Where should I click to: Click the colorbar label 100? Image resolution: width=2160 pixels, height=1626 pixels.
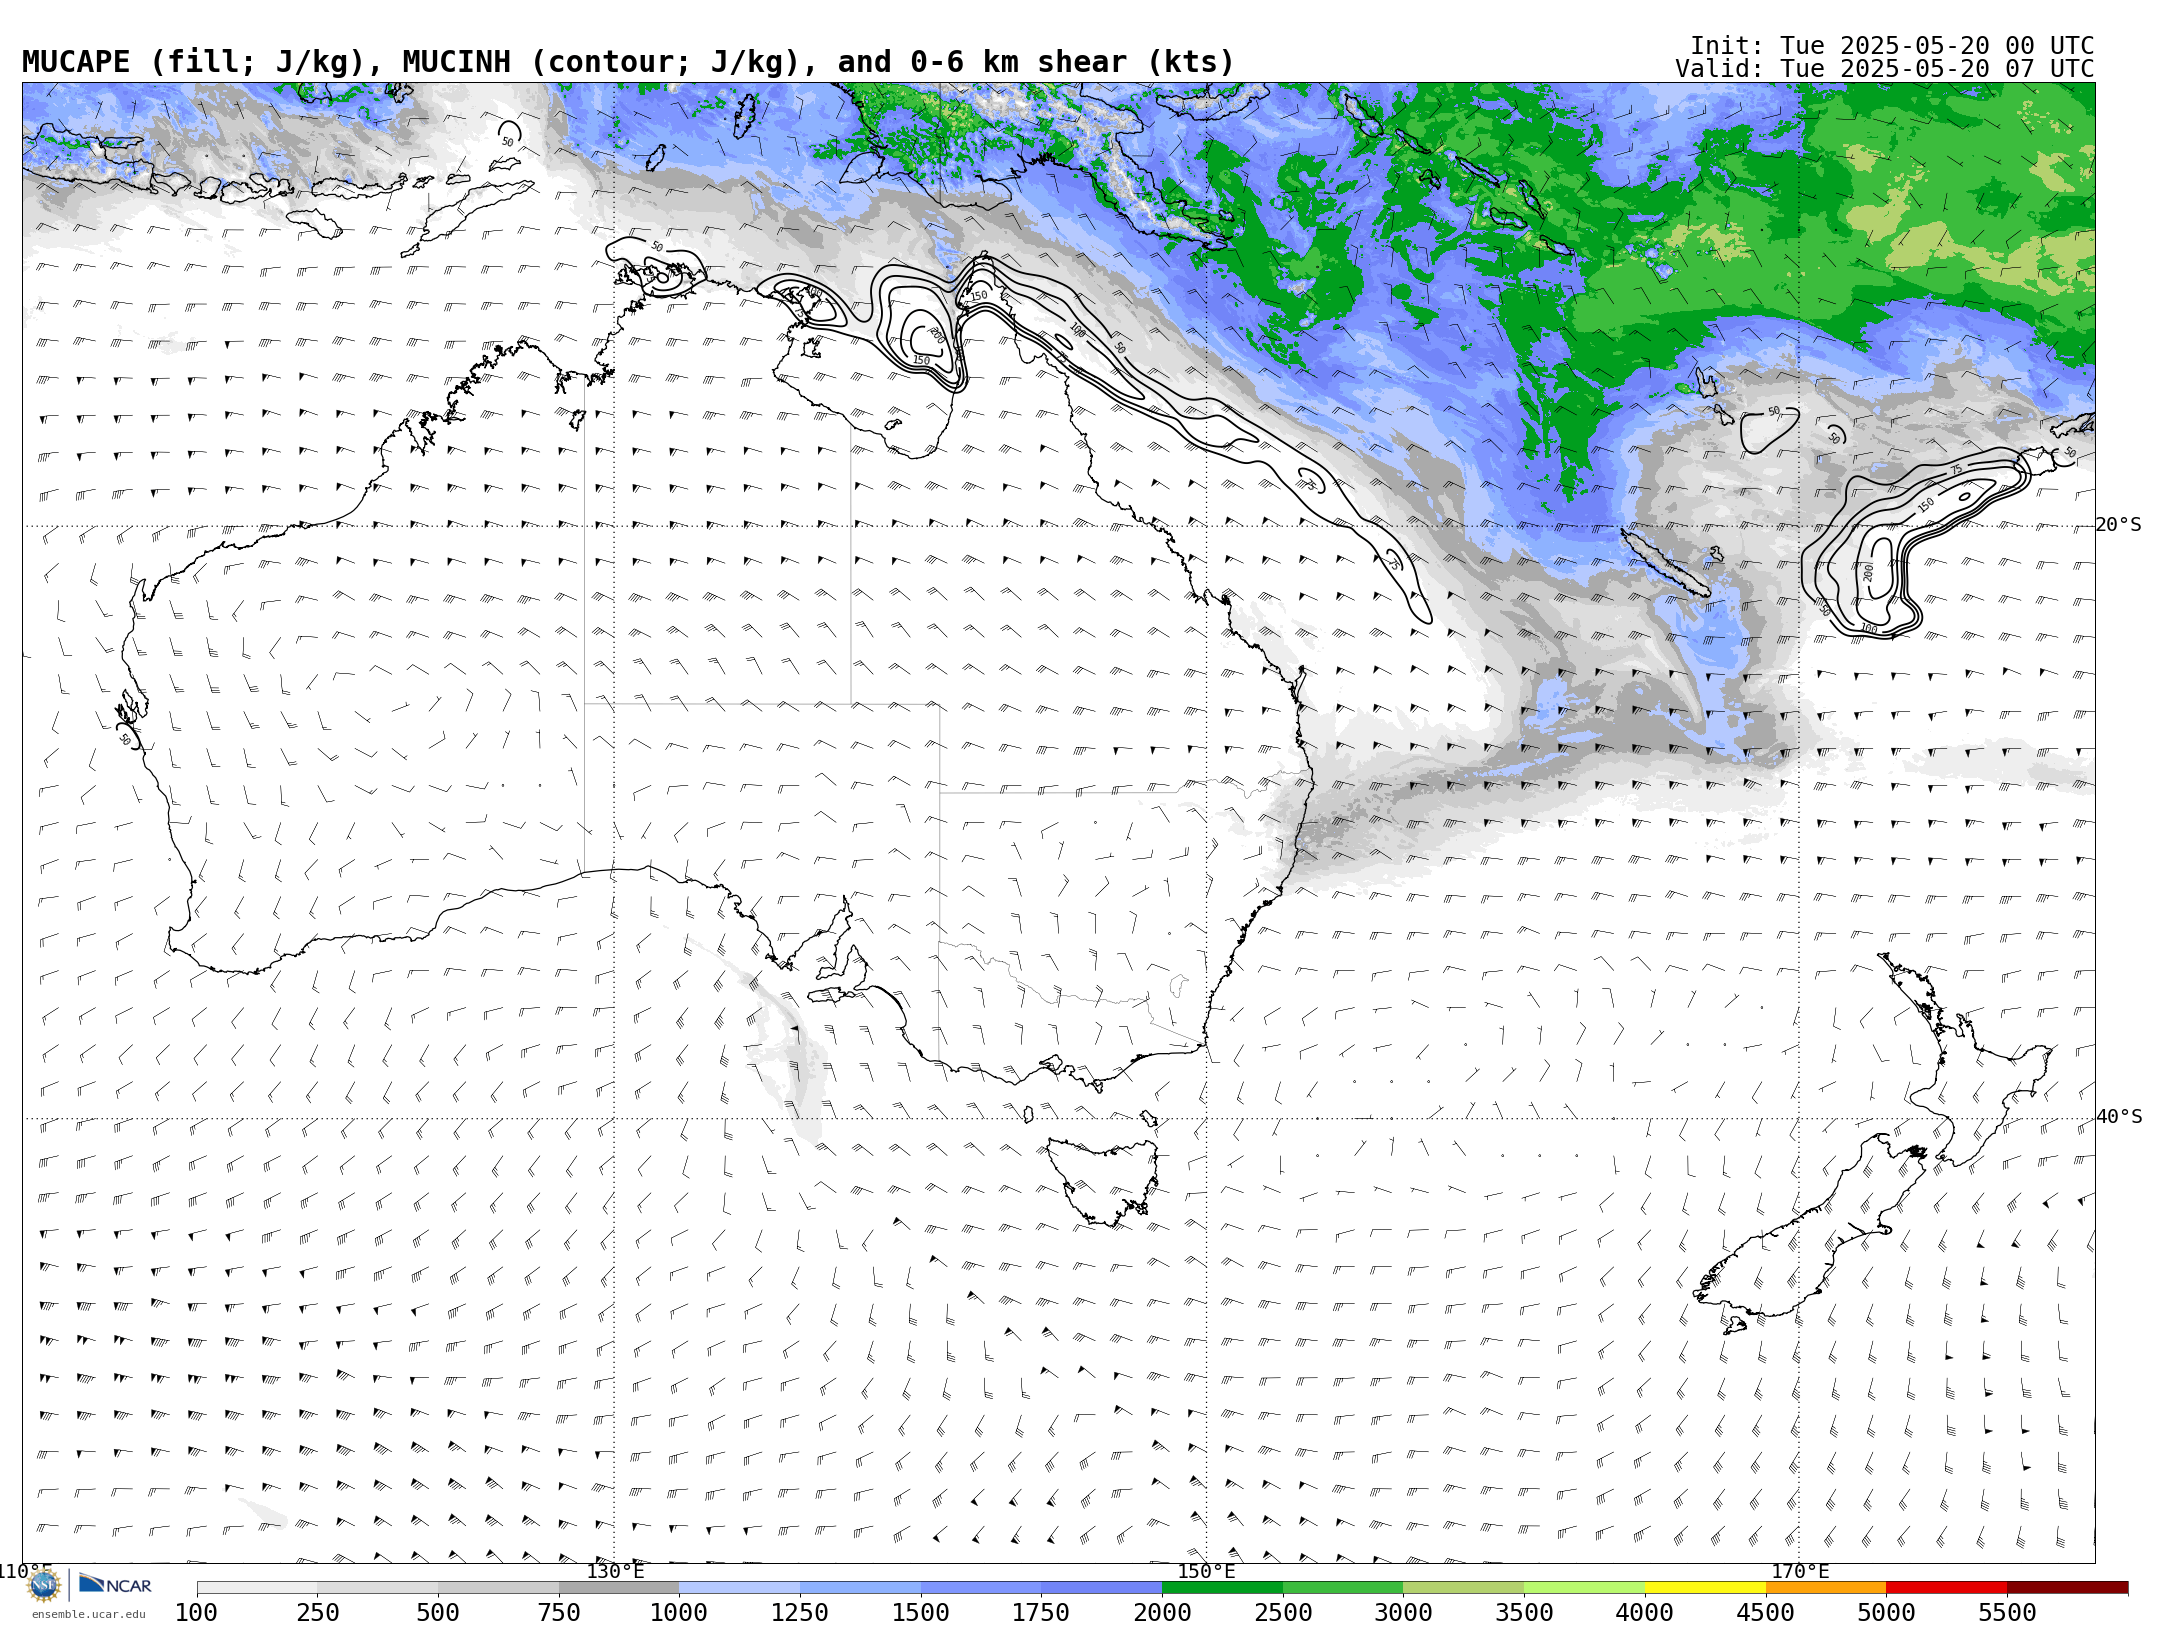pos(196,1613)
